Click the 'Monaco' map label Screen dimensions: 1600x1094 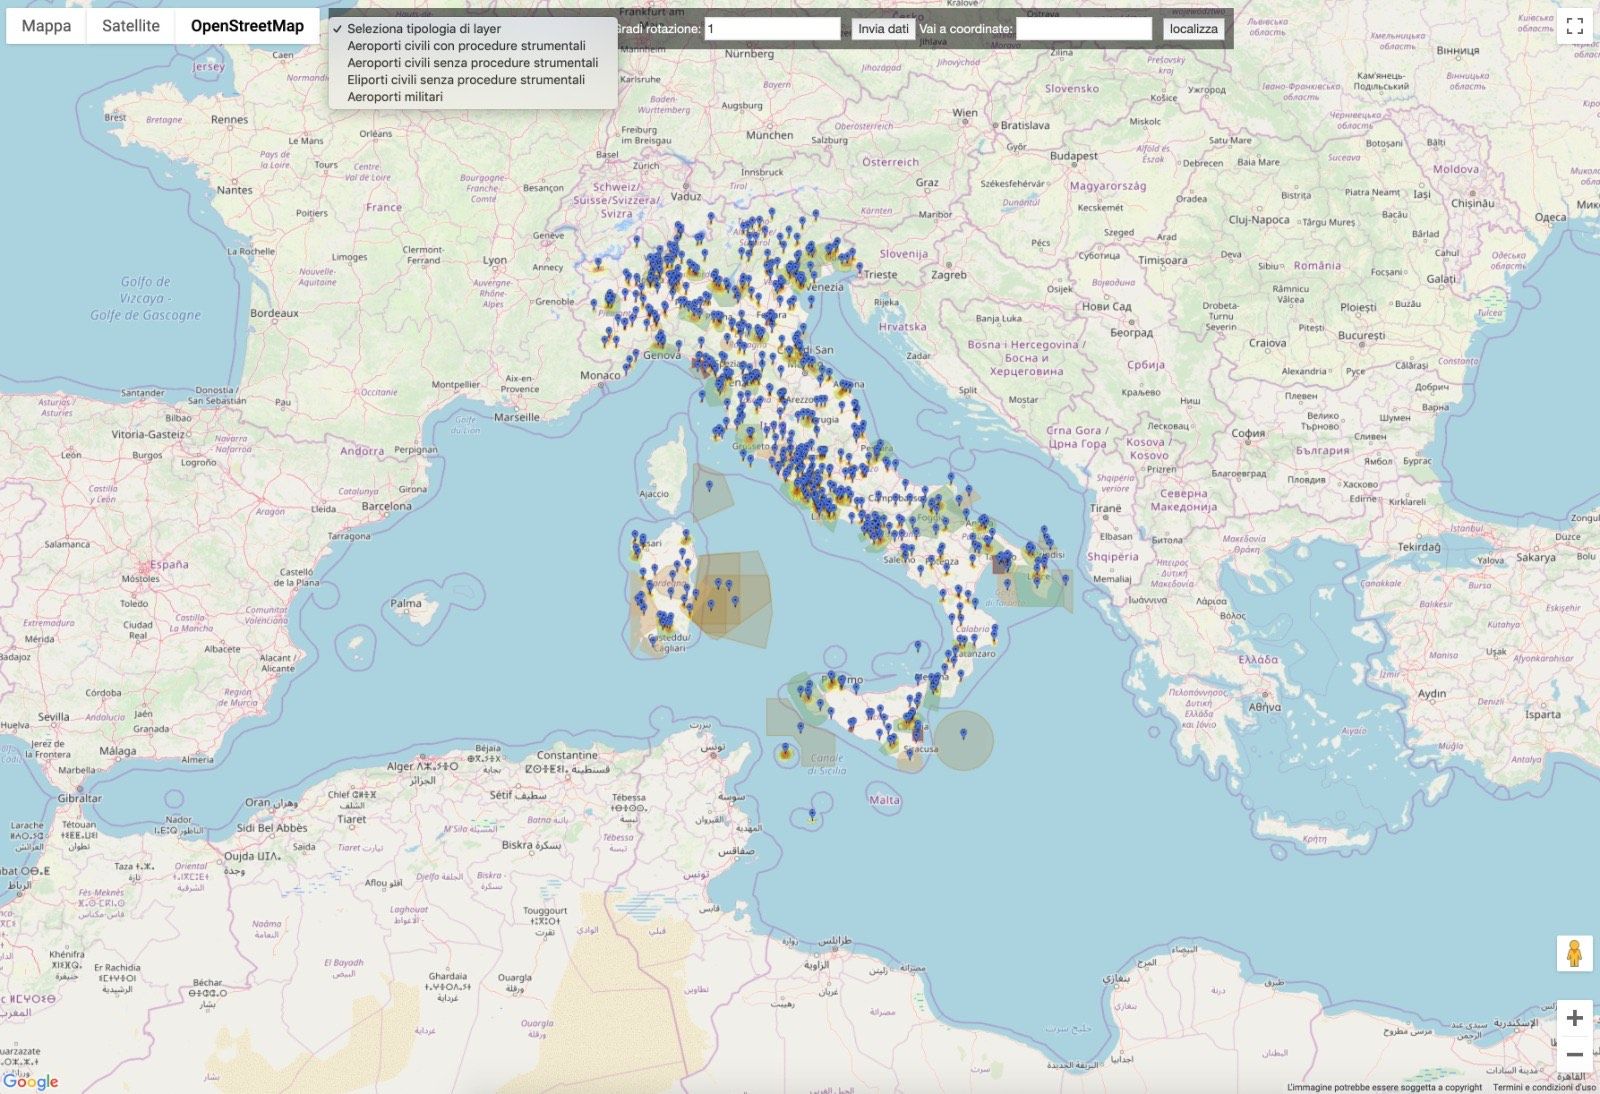pos(600,376)
